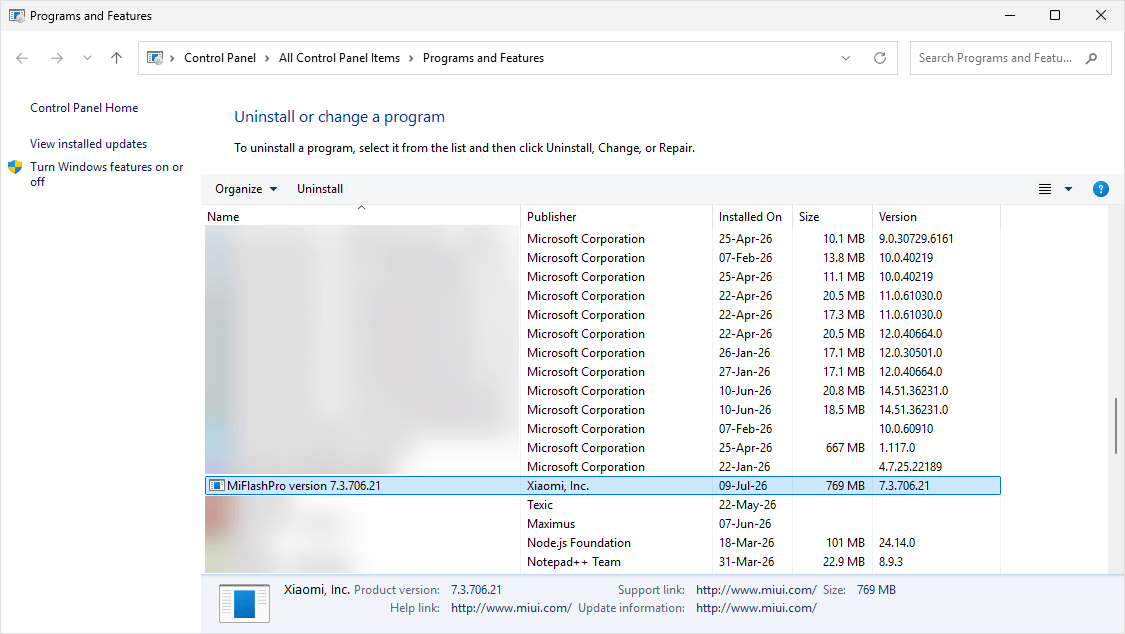Click the MiFlashPro program icon in list

(216, 486)
